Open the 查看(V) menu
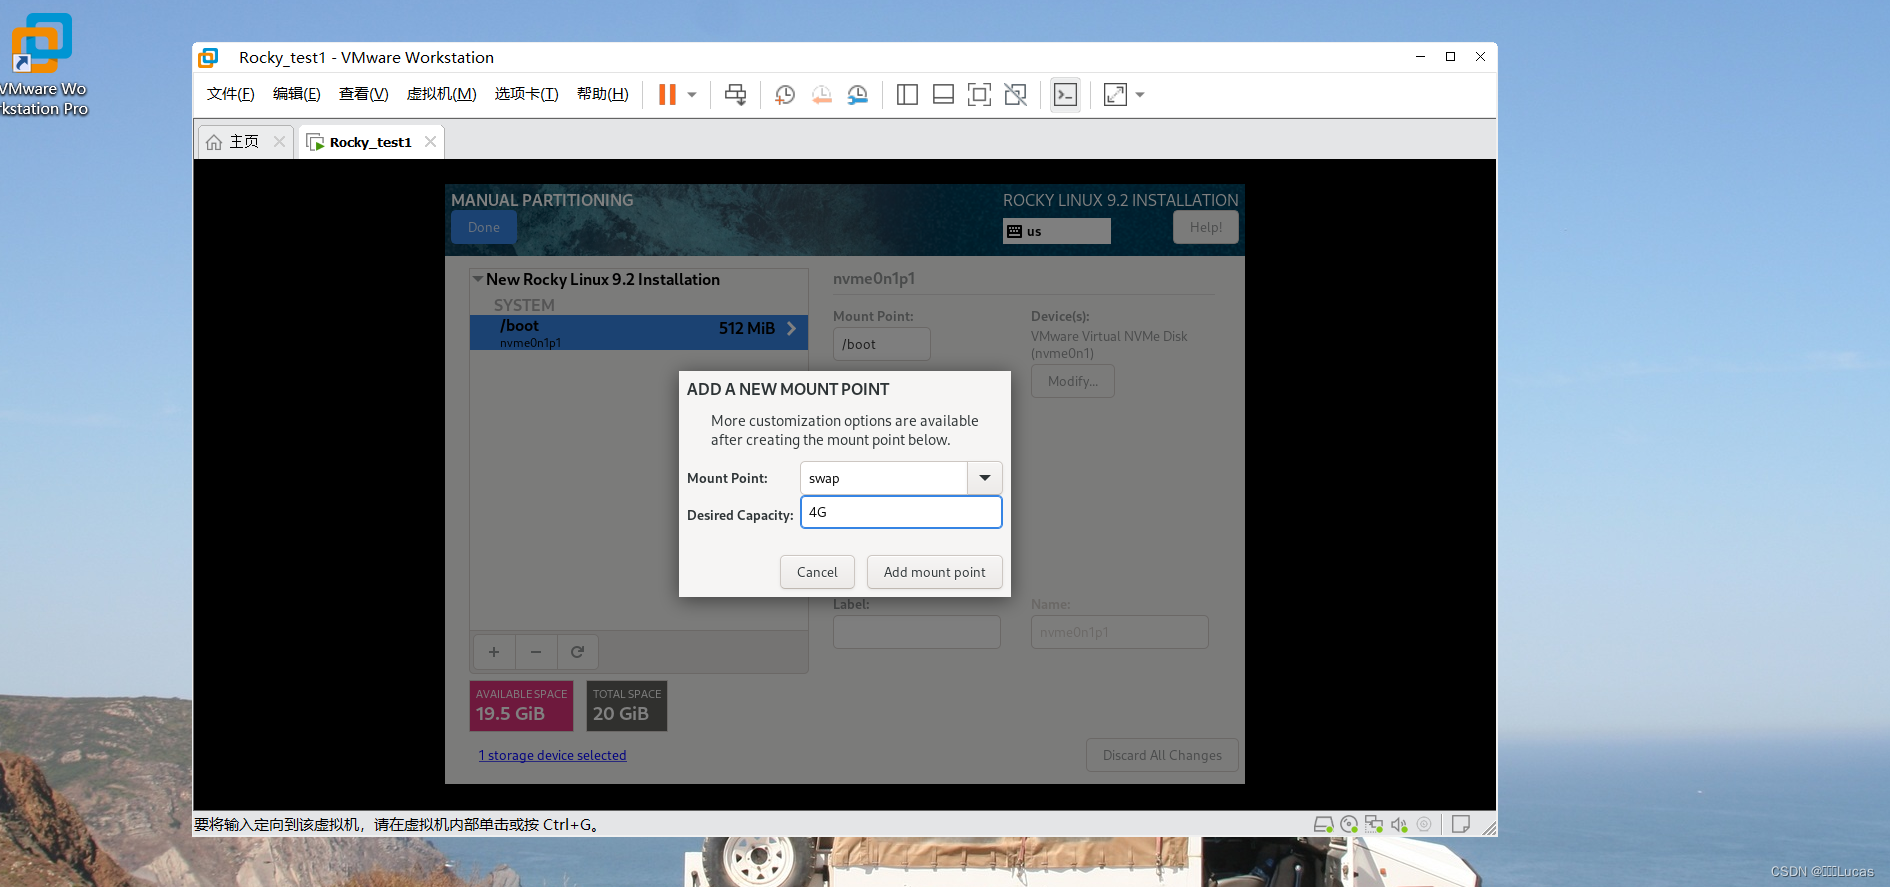Image resolution: width=1890 pixels, height=887 pixels. coord(363,94)
